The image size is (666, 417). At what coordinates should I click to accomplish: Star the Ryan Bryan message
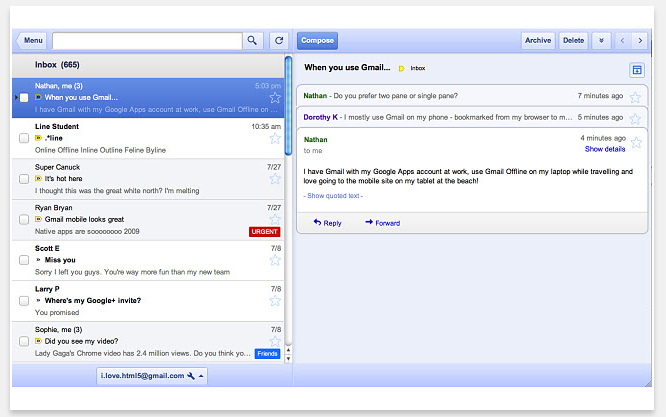(x=275, y=220)
